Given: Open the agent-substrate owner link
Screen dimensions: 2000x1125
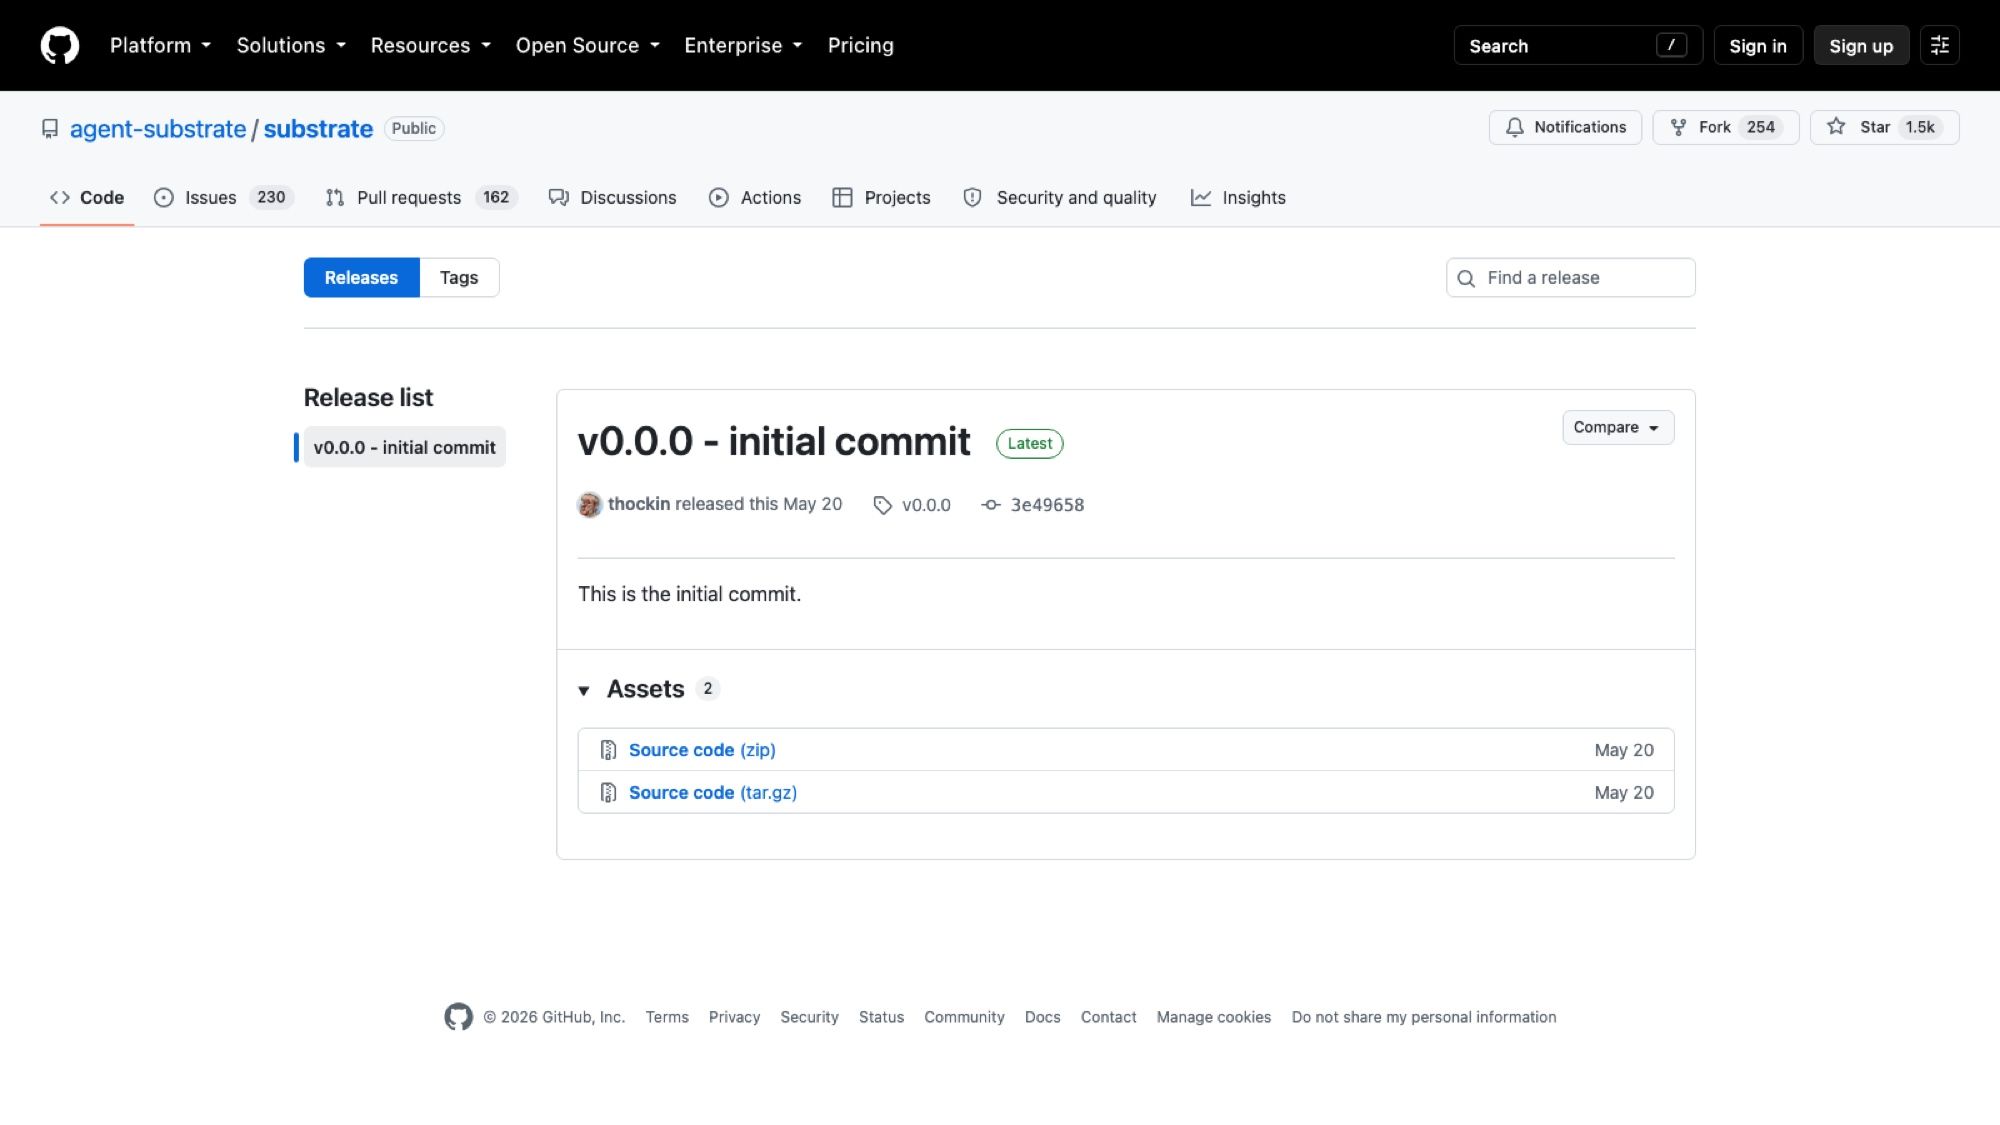Looking at the screenshot, I should [x=158, y=129].
